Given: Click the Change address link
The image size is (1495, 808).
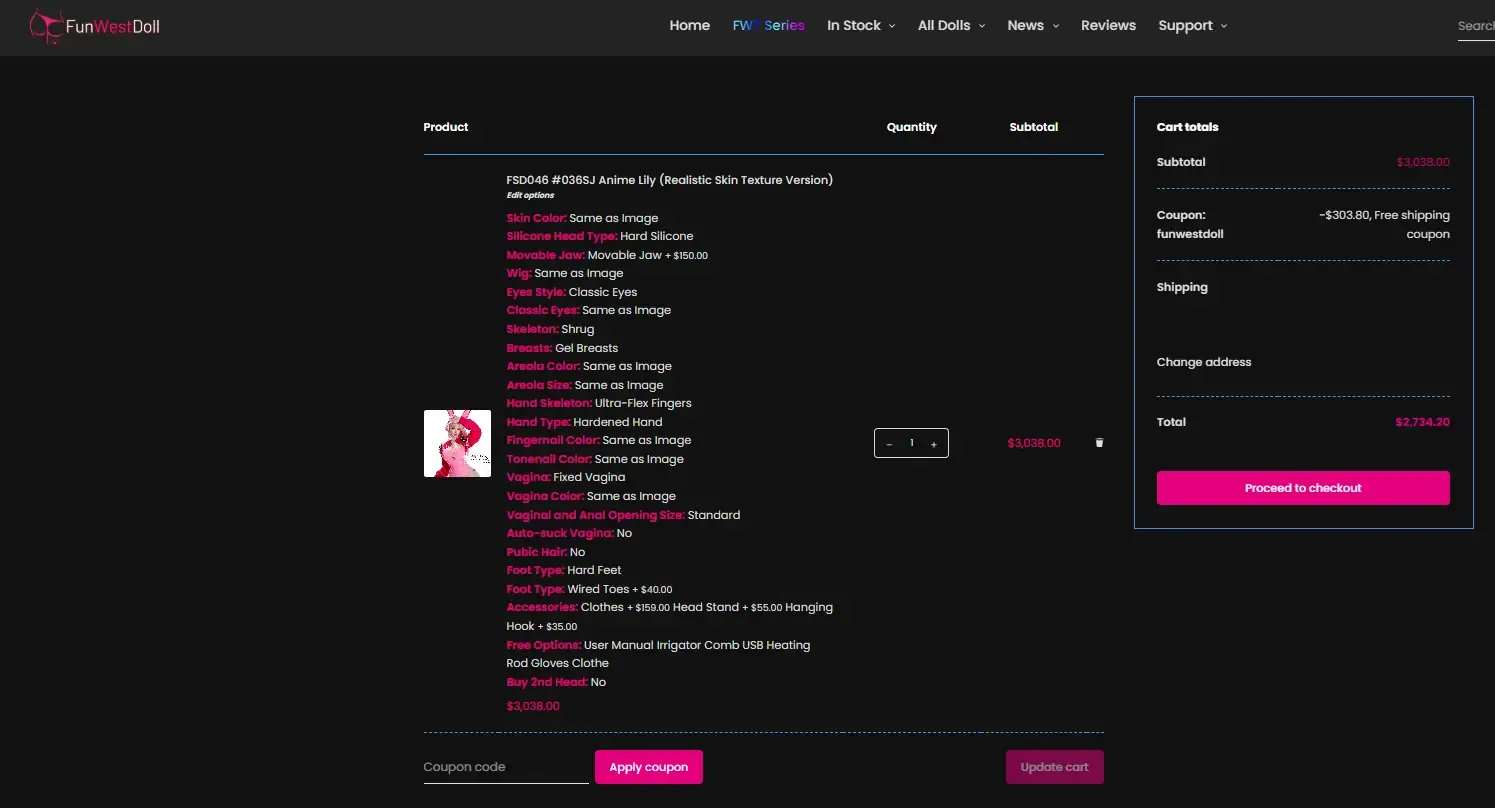Looking at the screenshot, I should pos(1204,362).
